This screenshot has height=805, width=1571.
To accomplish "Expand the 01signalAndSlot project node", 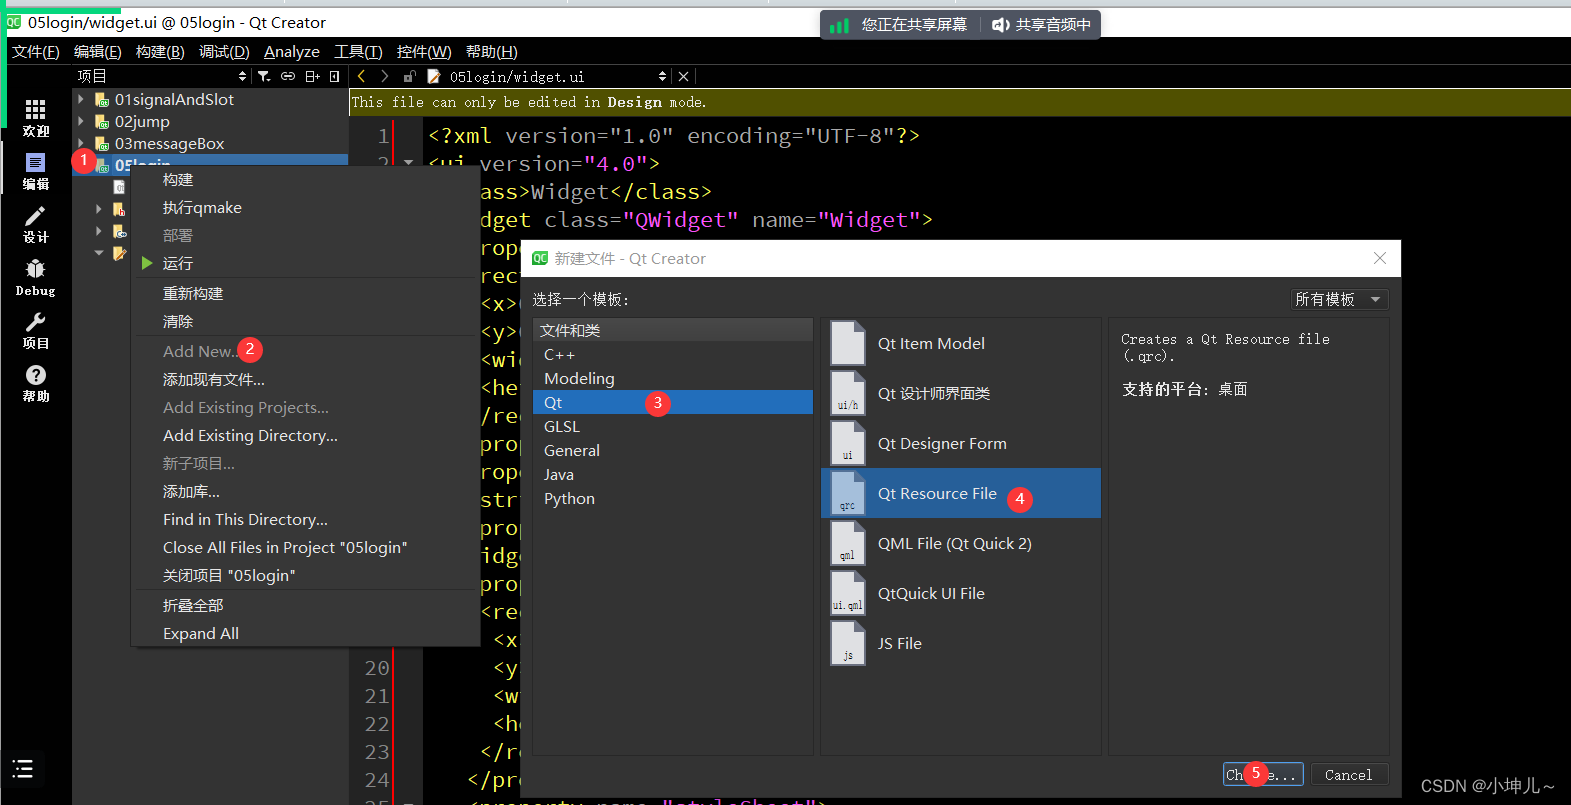I will pyautogui.click(x=81, y=99).
